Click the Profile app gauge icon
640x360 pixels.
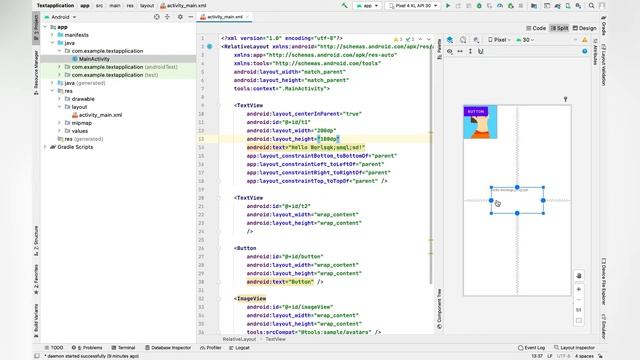pyautogui.click(x=500, y=6)
